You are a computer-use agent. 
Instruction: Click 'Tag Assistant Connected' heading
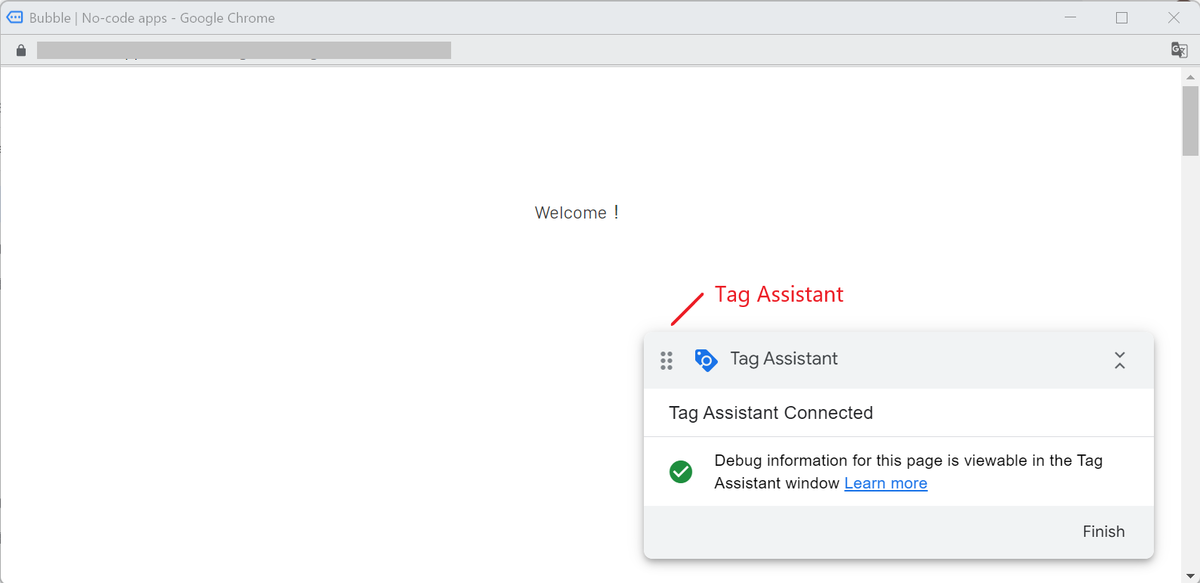coord(771,413)
